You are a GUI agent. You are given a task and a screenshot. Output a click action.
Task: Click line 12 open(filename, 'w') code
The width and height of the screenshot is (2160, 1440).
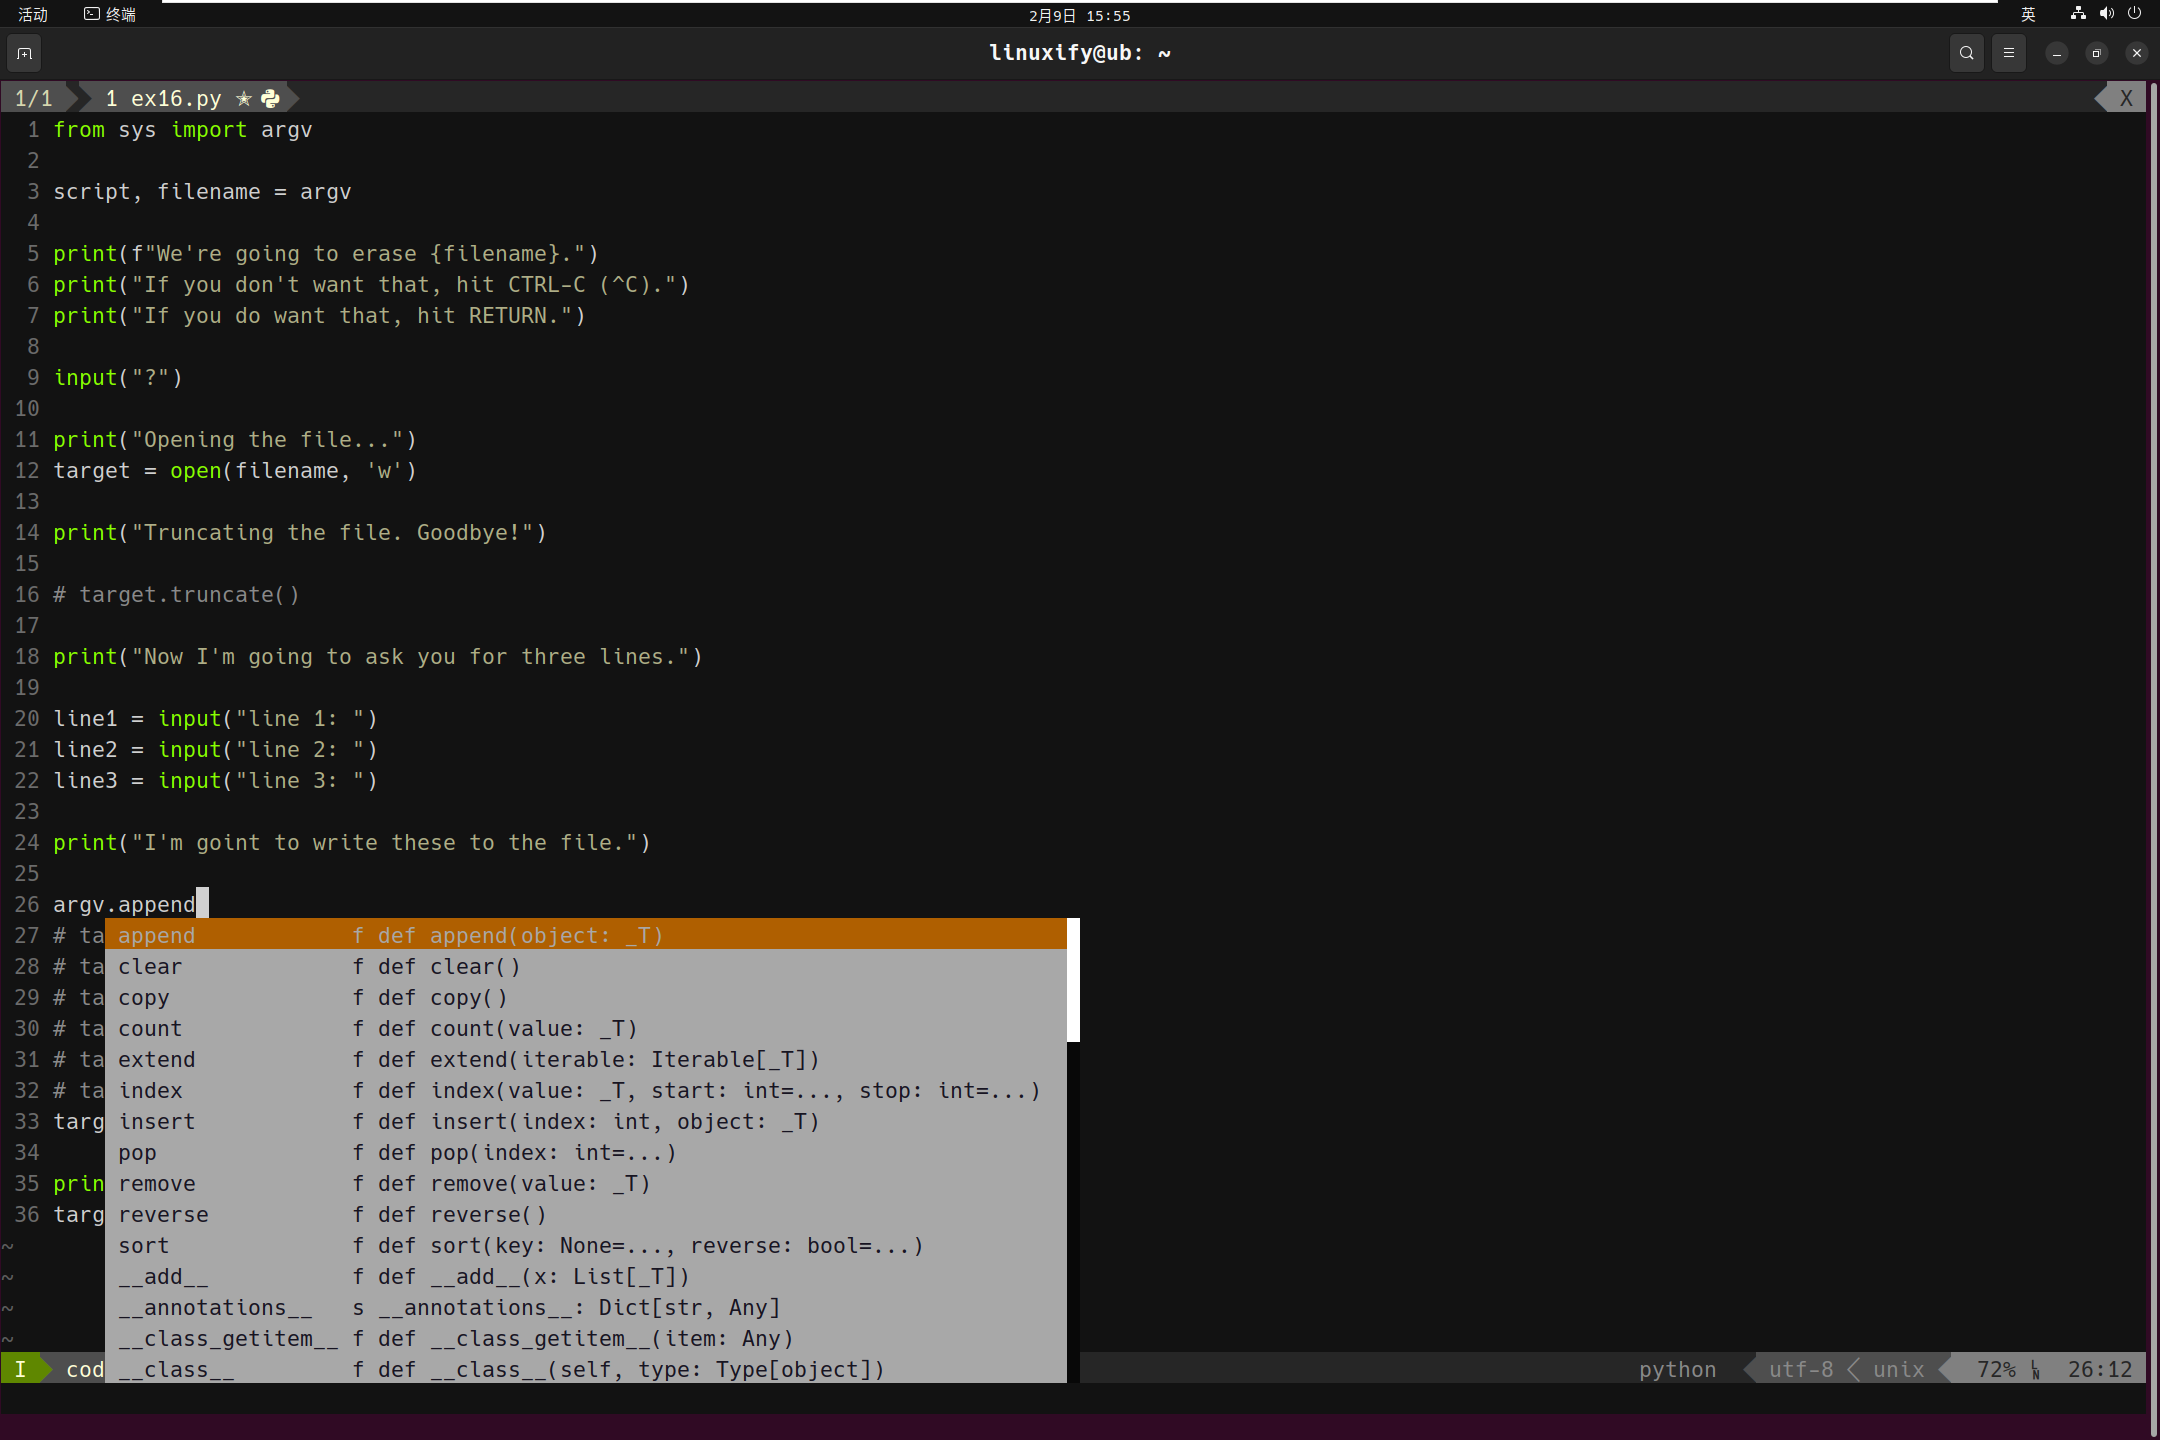[292, 470]
